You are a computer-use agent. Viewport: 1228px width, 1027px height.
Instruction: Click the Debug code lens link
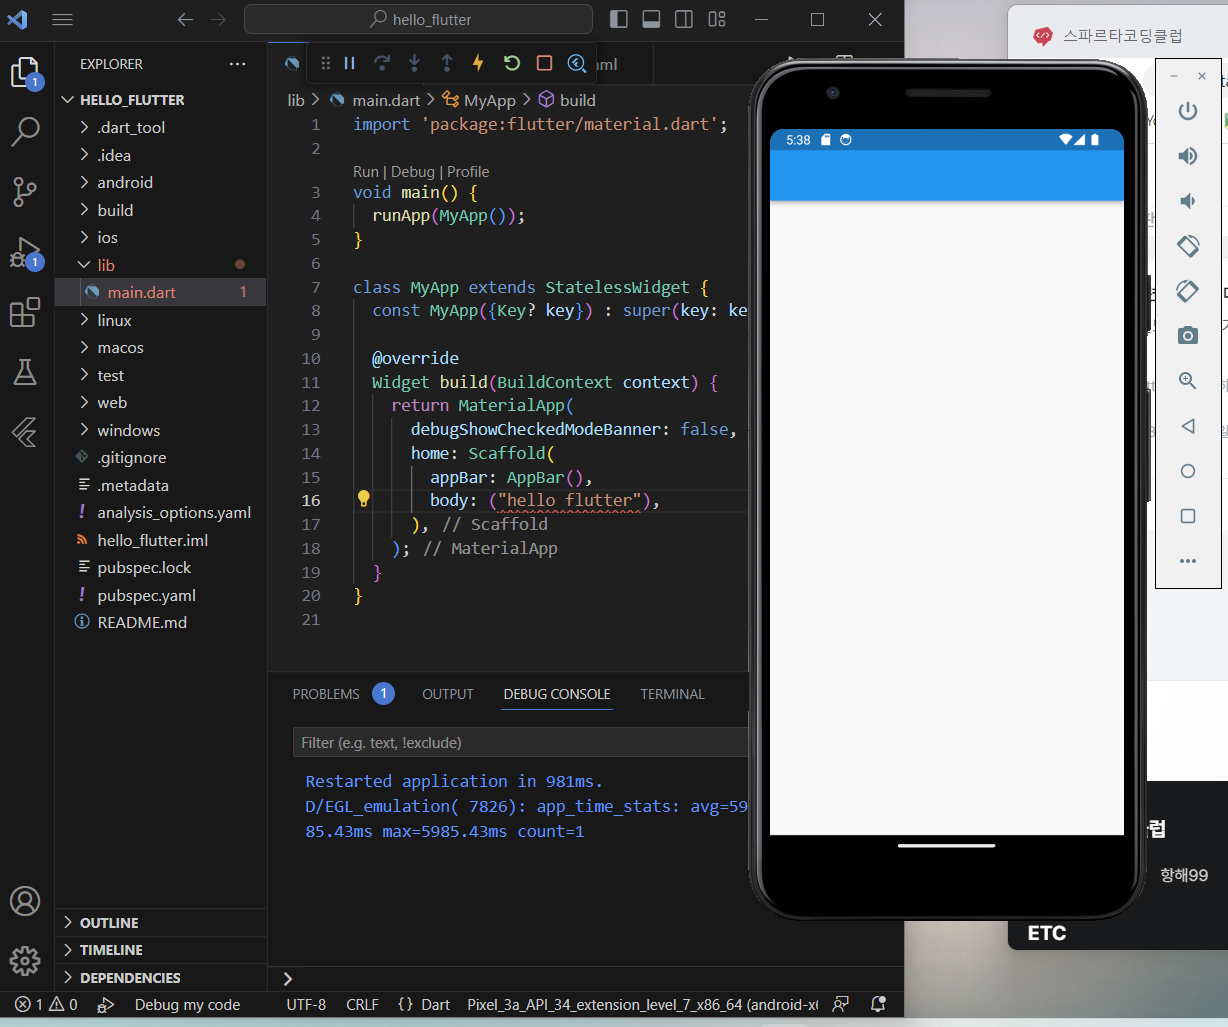[x=412, y=172]
